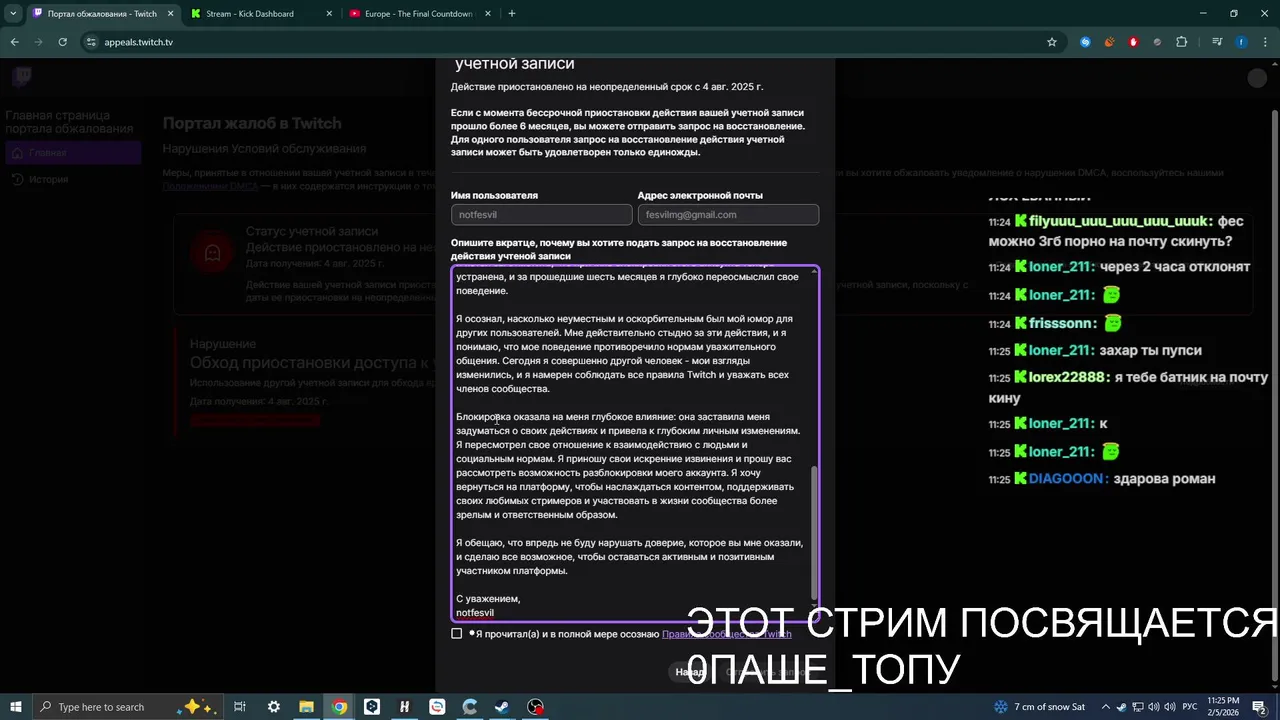
Task: Open the red hand ad-blocker extension
Action: coord(1134,42)
